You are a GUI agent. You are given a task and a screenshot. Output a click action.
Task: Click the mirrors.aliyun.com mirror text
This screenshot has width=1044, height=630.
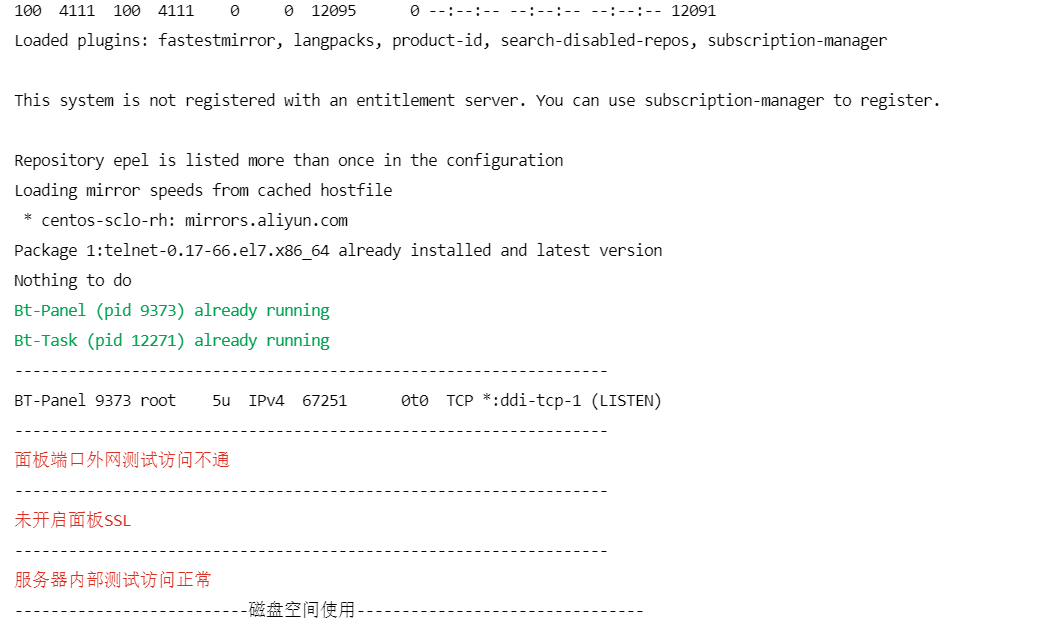(x=266, y=220)
